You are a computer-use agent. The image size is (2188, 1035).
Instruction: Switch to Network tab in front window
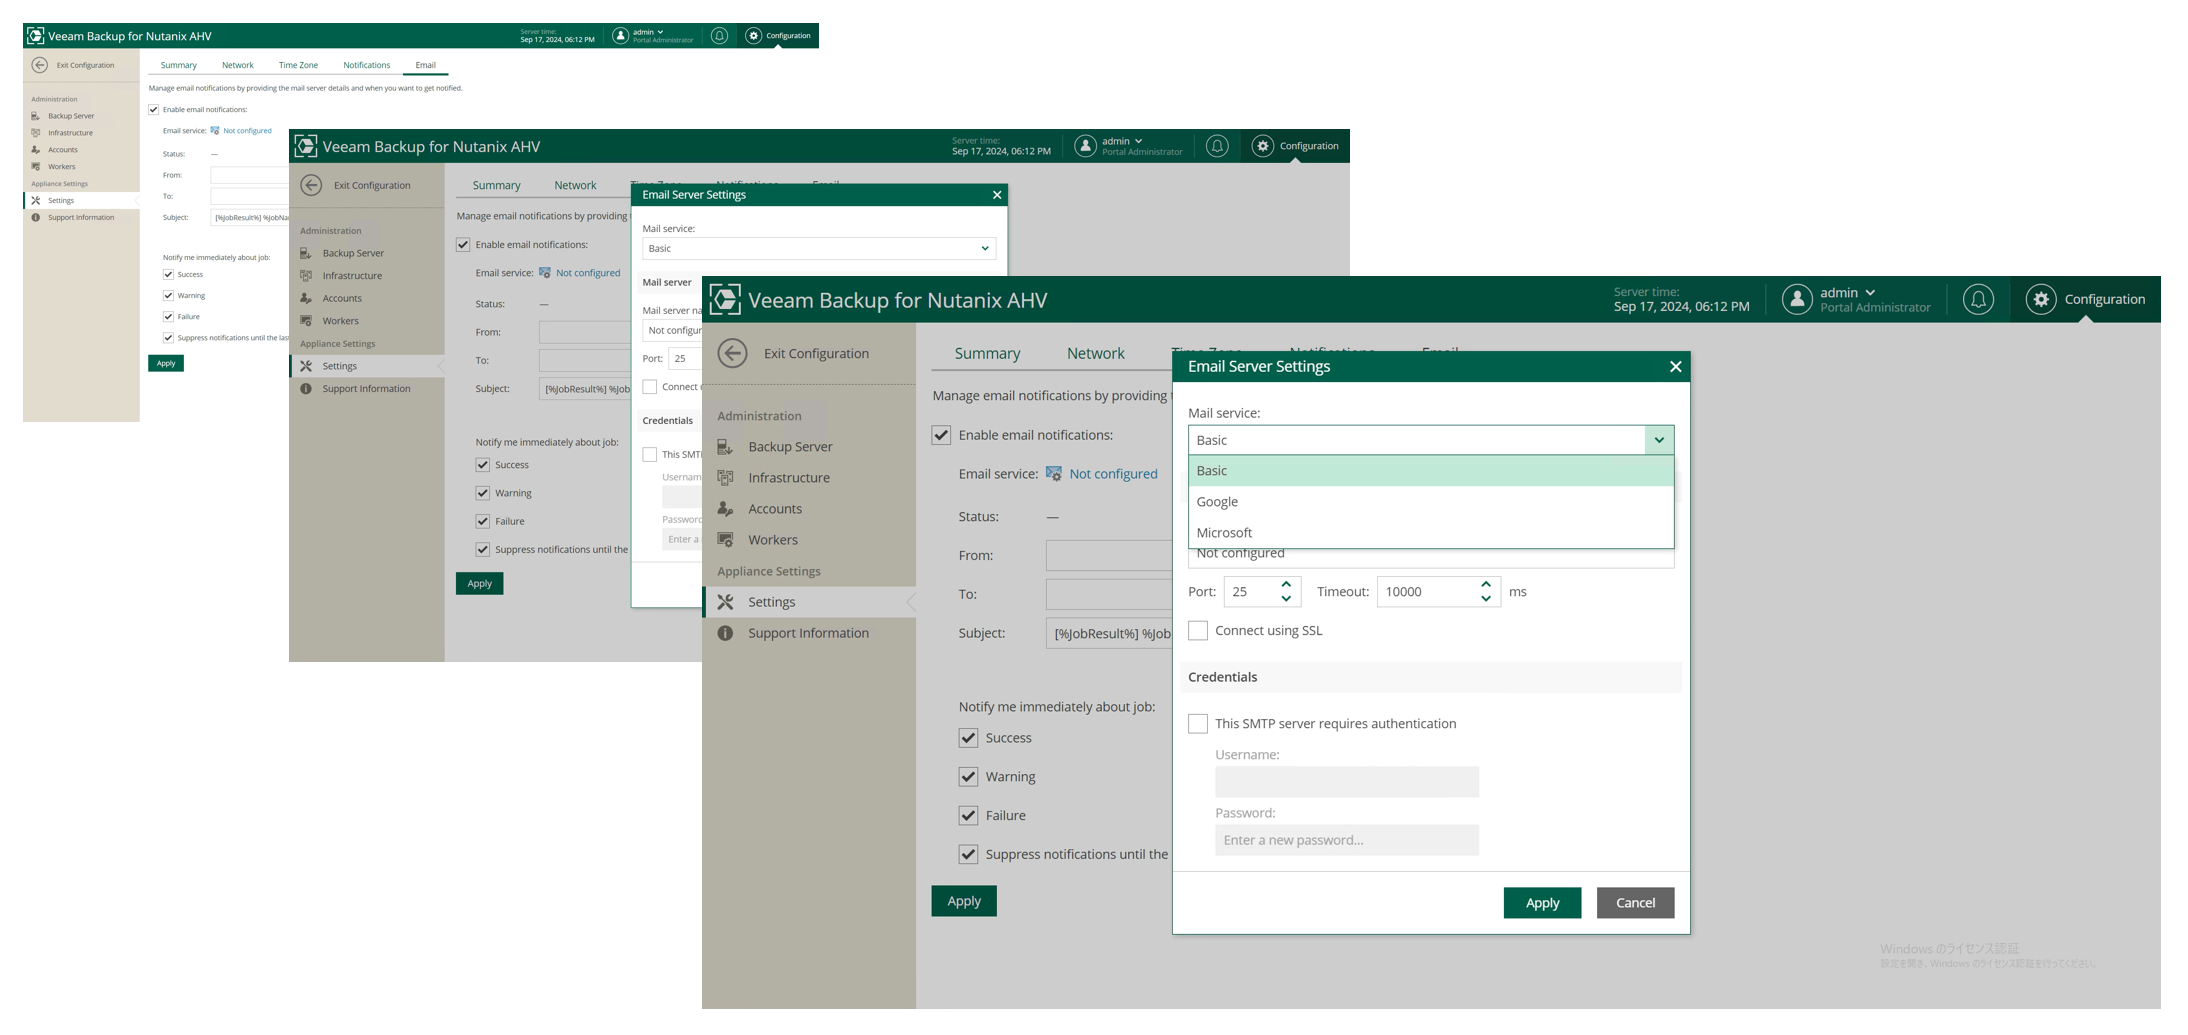pyautogui.click(x=1095, y=353)
